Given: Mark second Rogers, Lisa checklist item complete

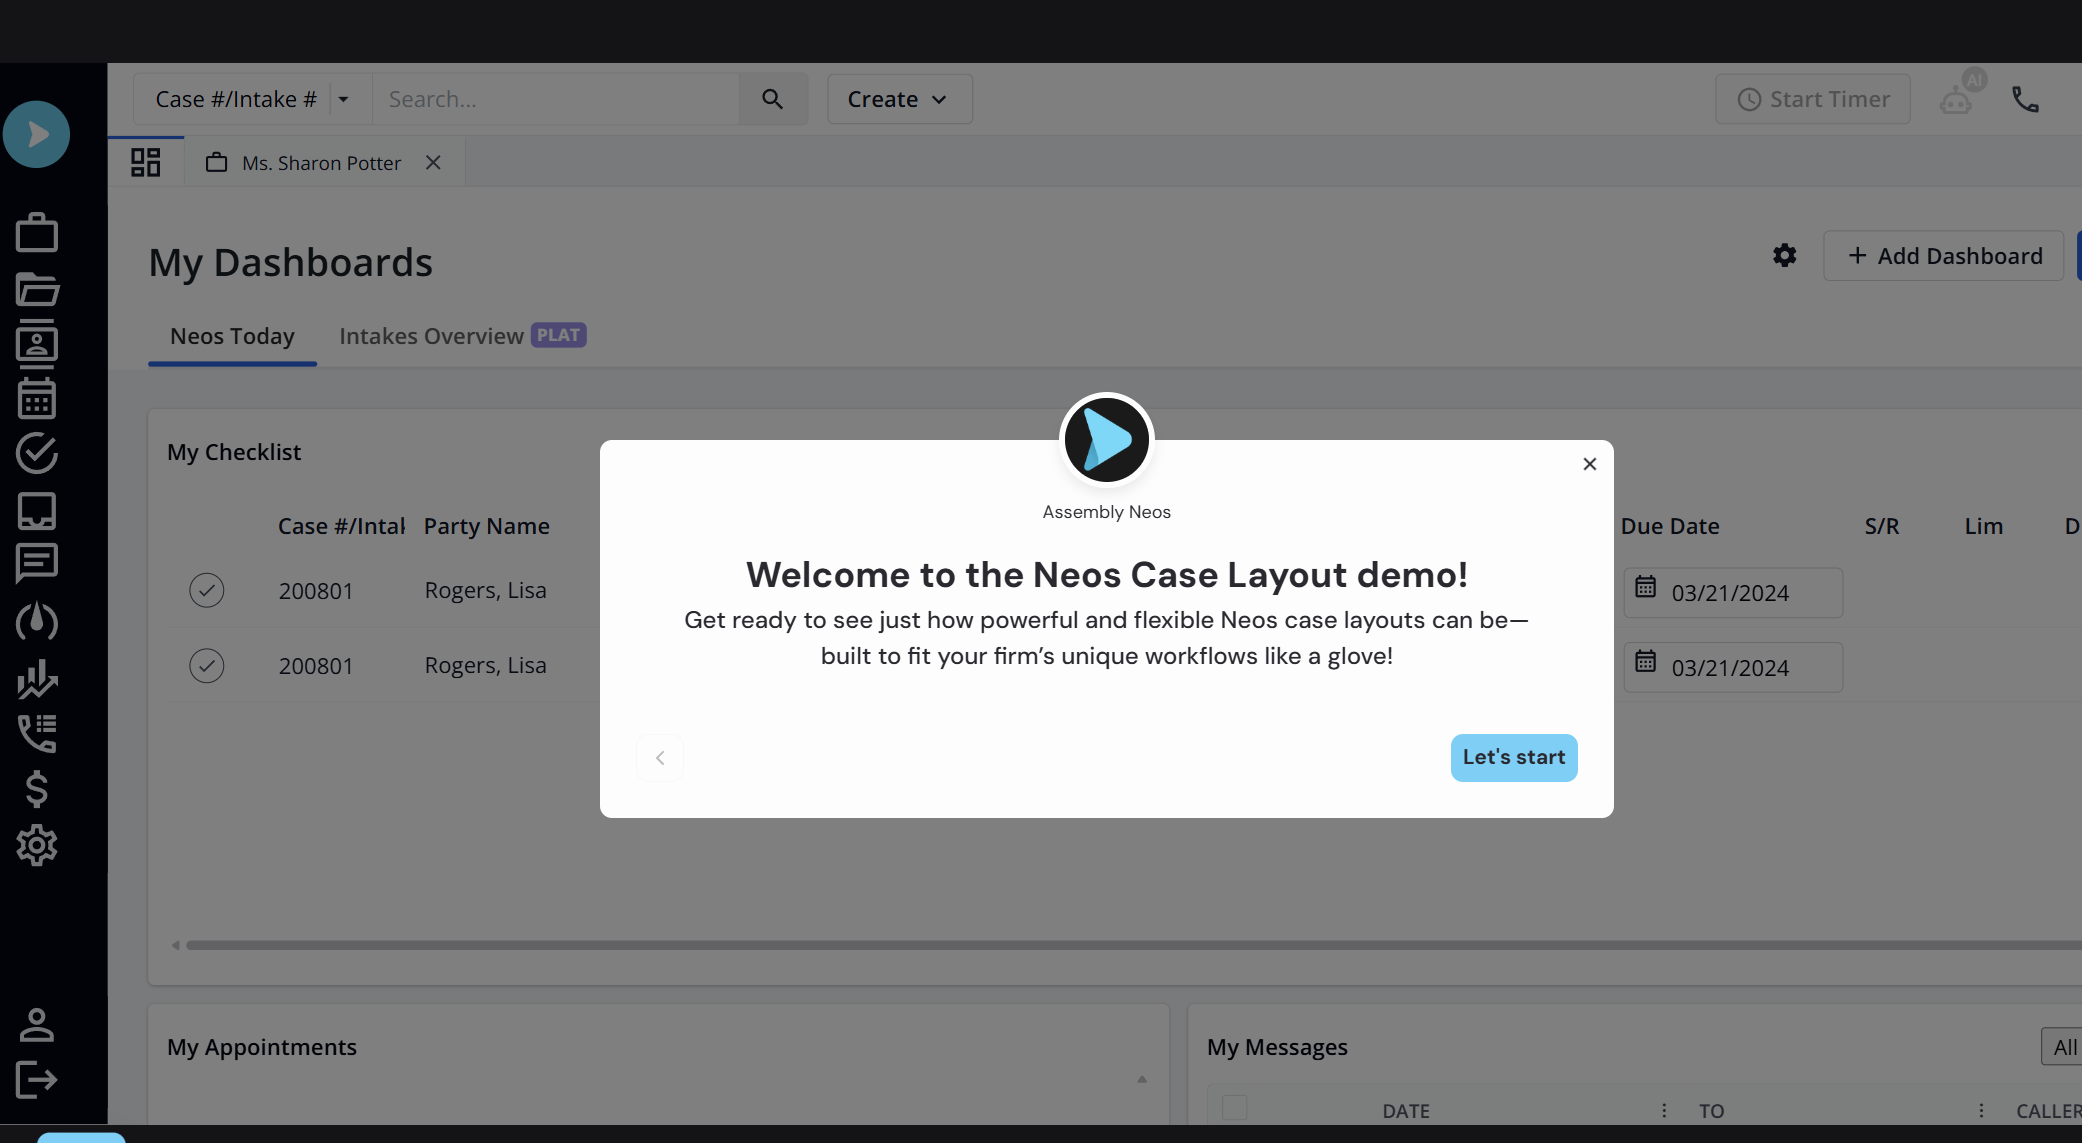Looking at the screenshot, I should 207,665.
